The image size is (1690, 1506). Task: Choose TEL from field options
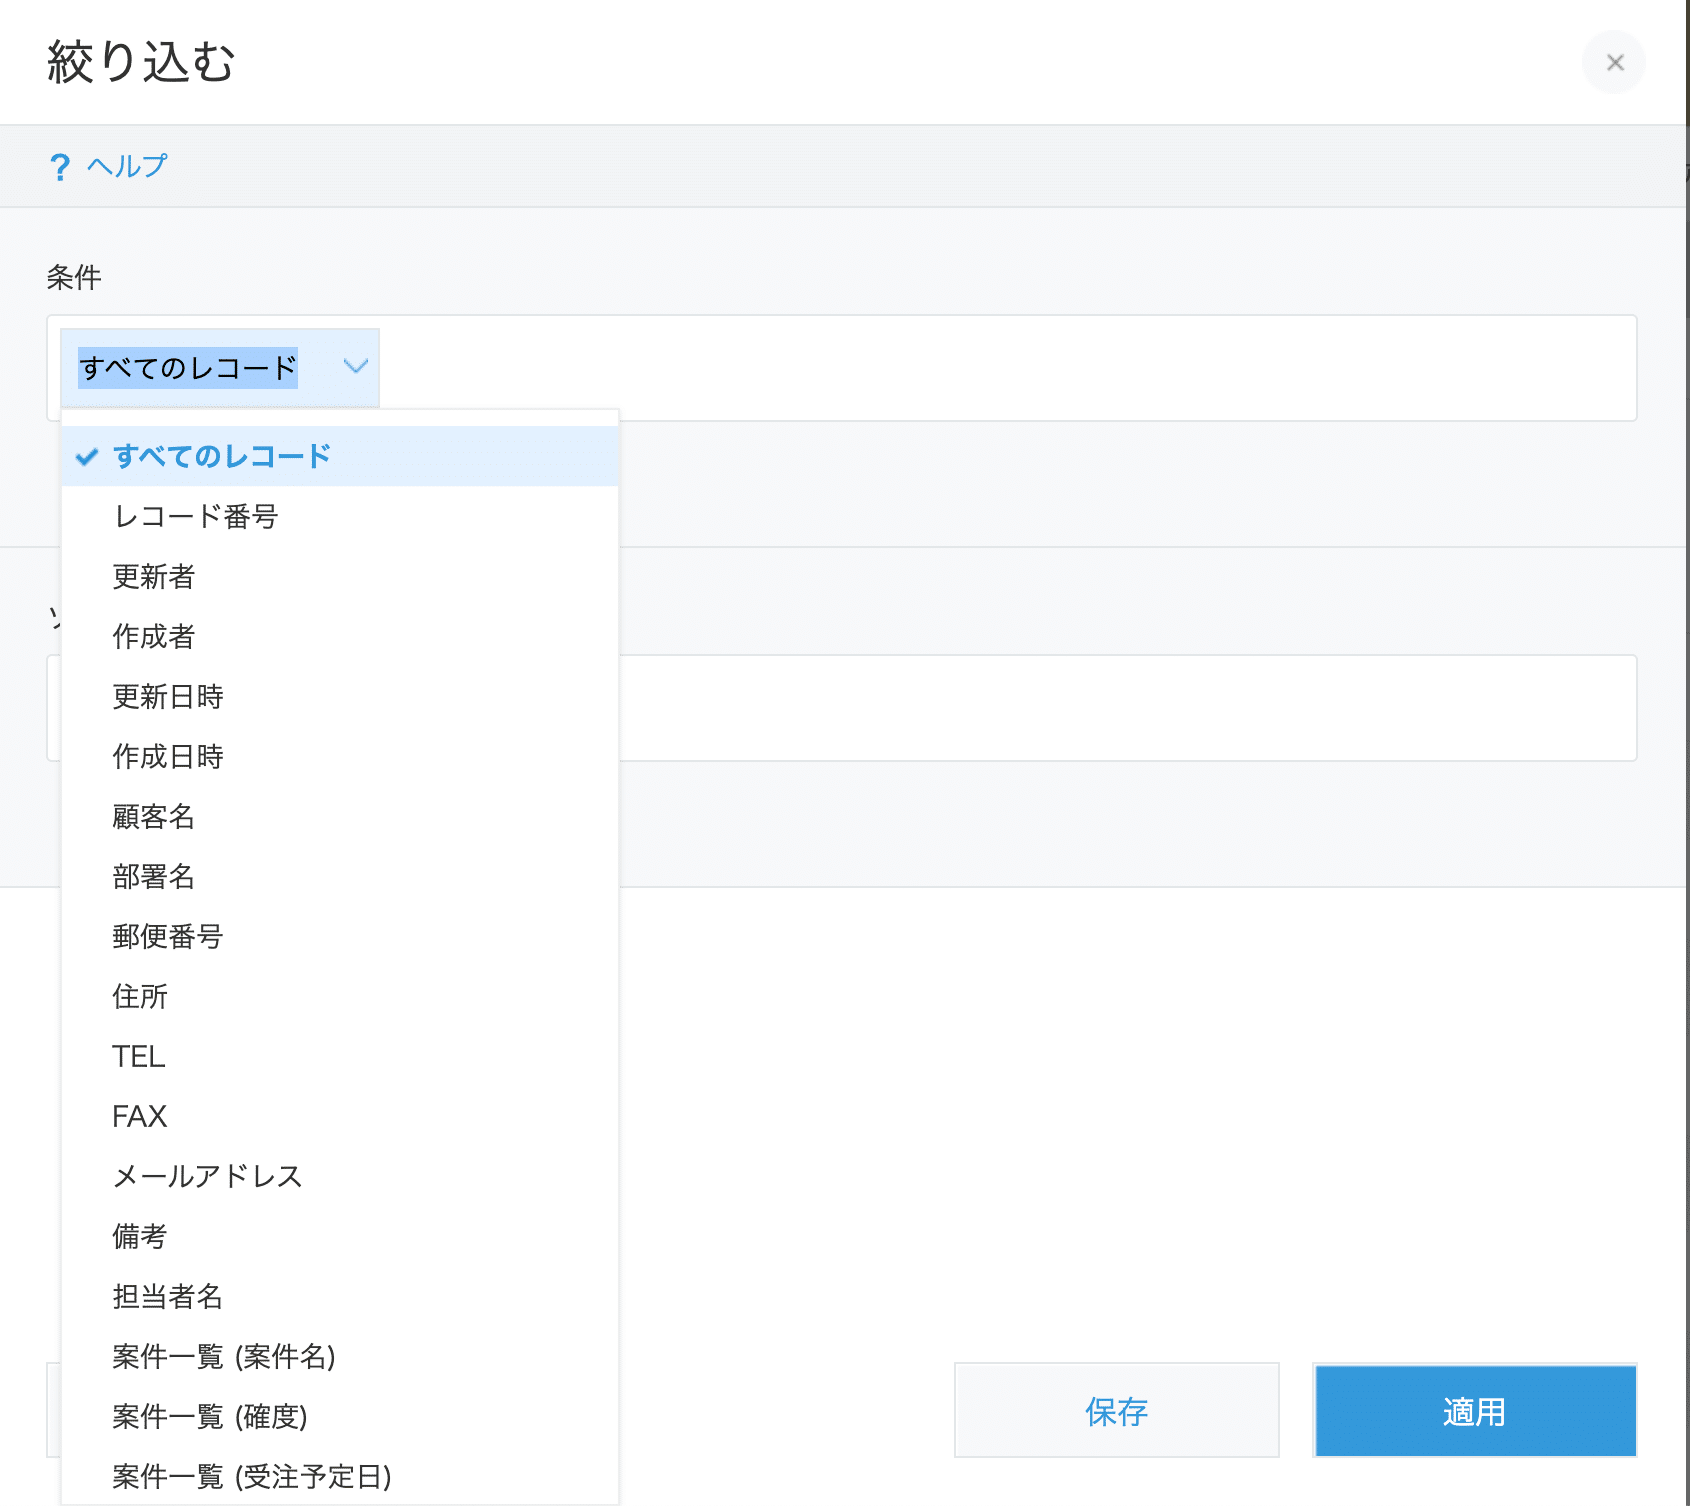(x=139, y=1056)
